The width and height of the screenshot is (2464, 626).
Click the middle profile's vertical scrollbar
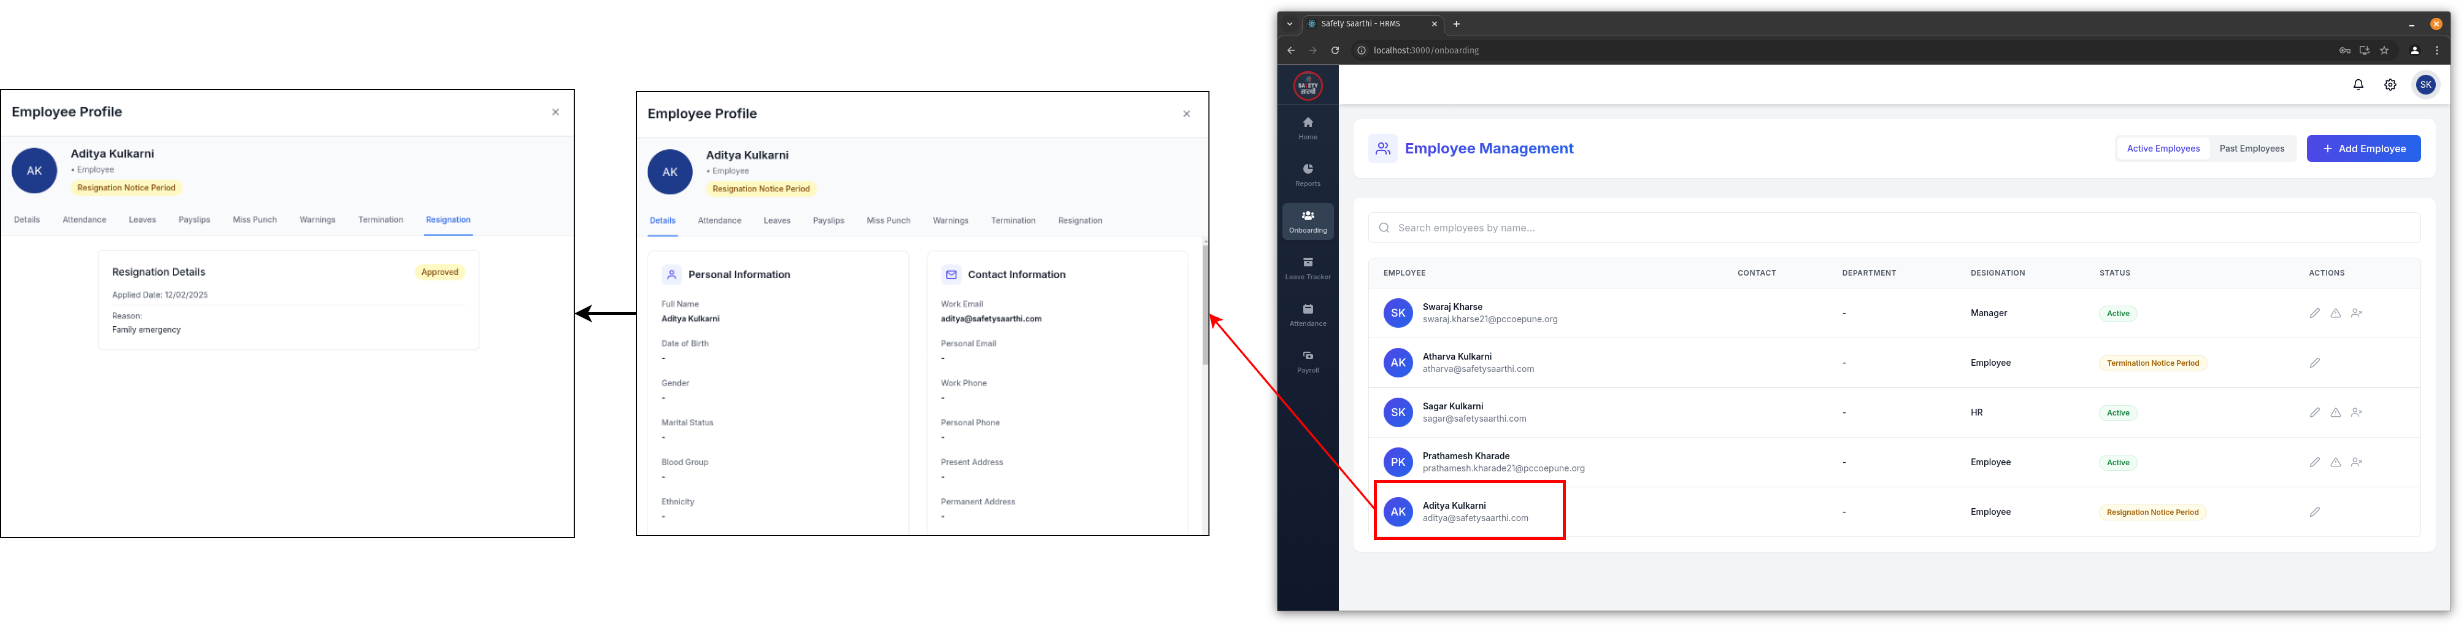[1205, 305]
